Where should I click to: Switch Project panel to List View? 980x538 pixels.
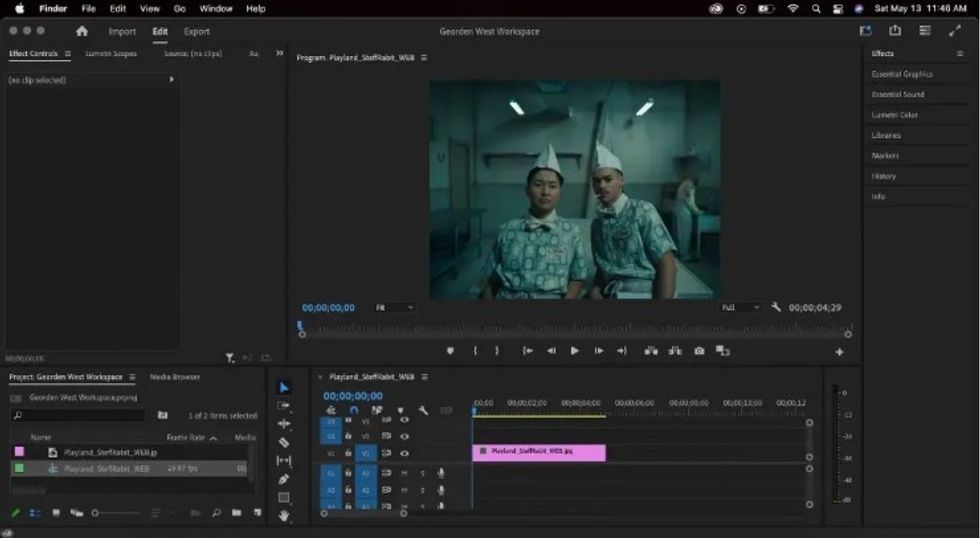point(35,513)
